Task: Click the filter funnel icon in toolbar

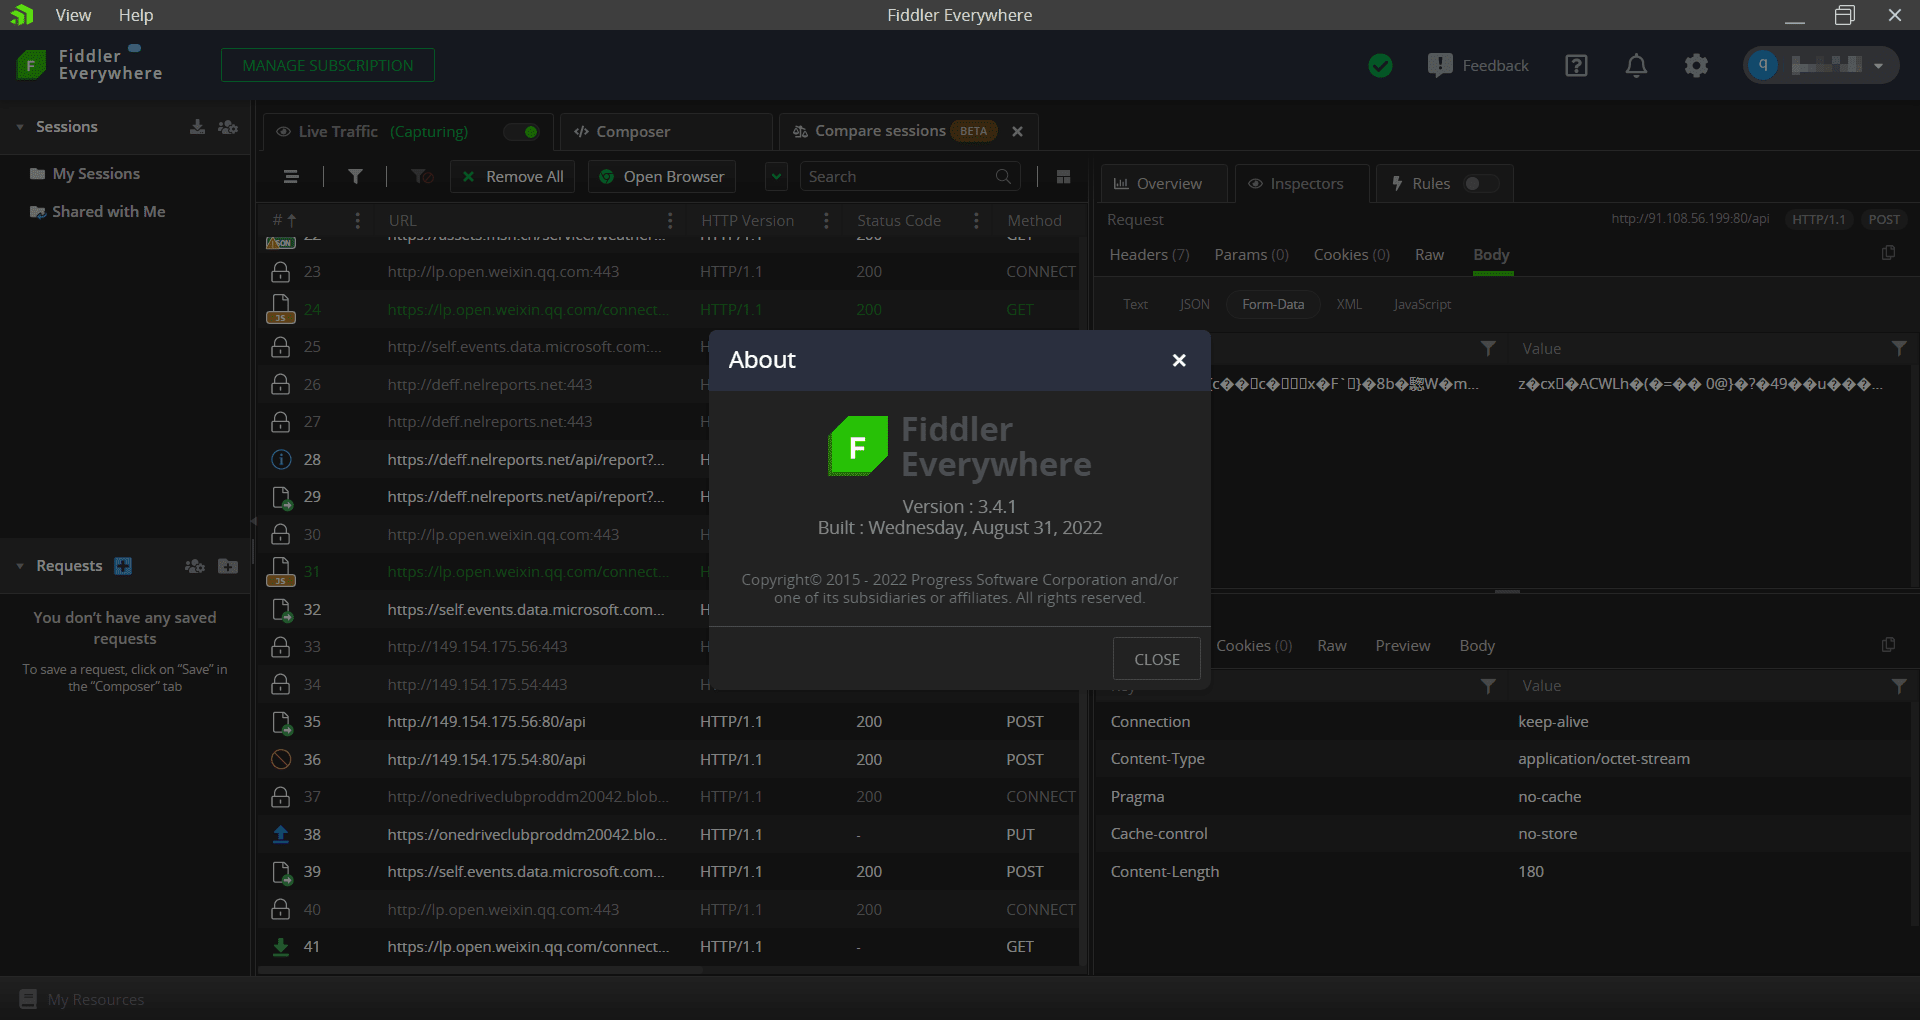Action: coord(355,177)
